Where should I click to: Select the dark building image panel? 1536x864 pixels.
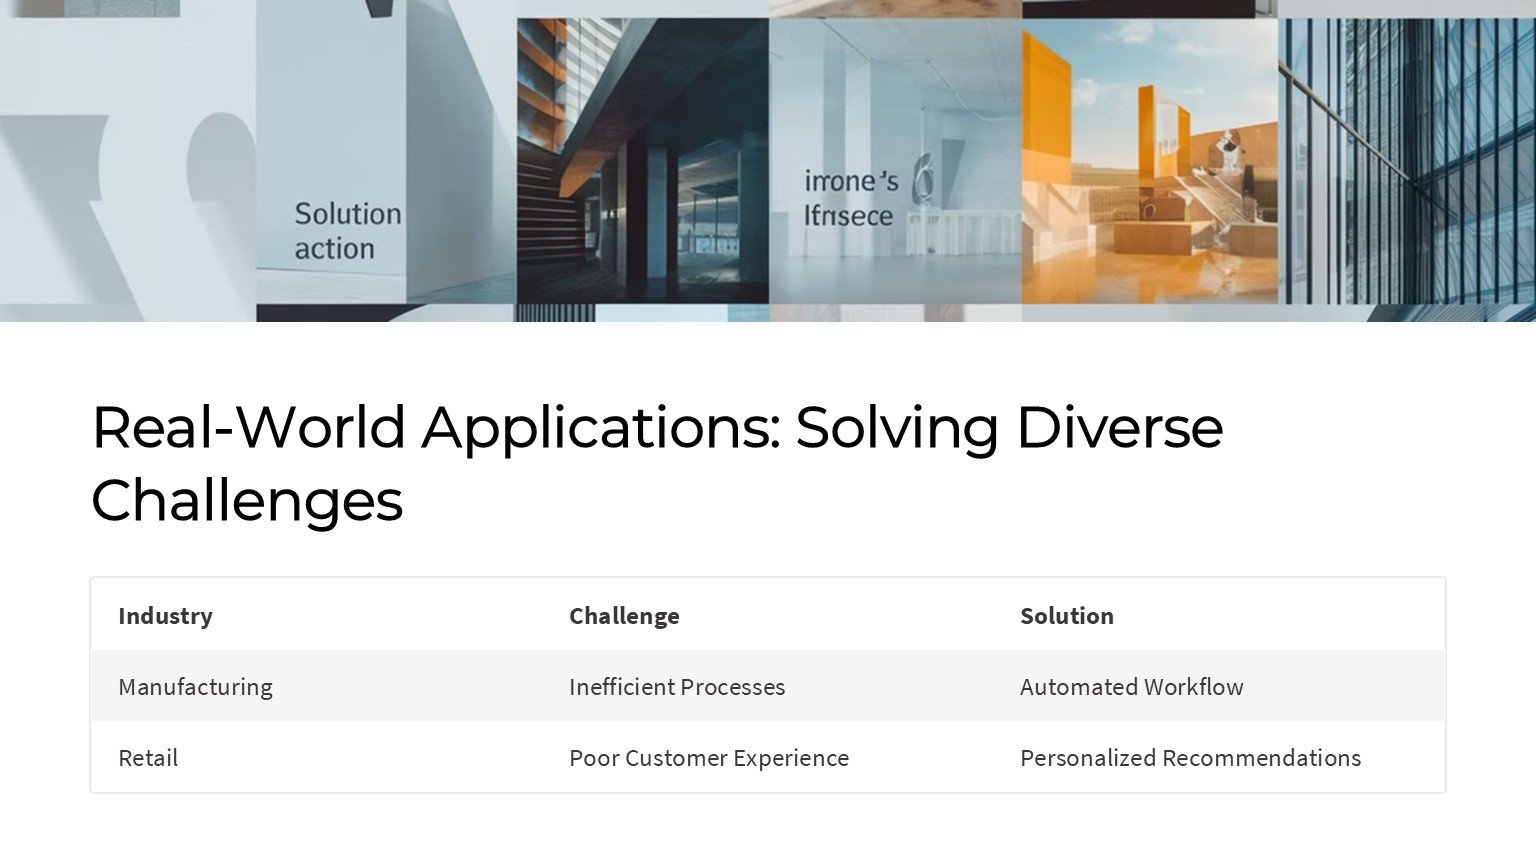coord(642,160)
